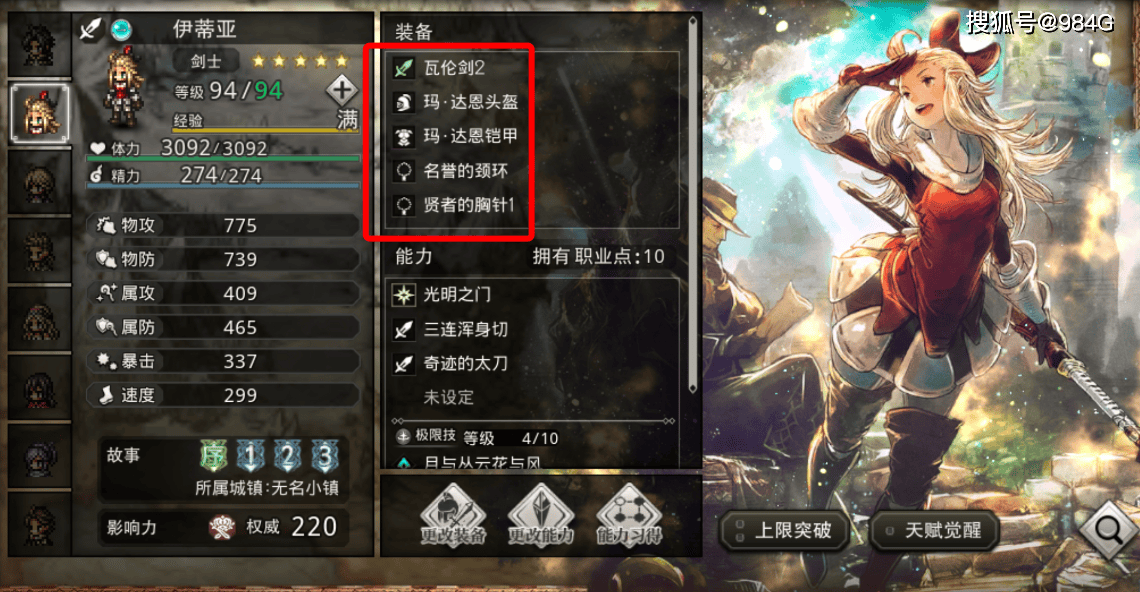Screen dimensions: 1140x592
Task: Select the 瓦伦剑2 sword equipment slot
Action: [534, 68]
